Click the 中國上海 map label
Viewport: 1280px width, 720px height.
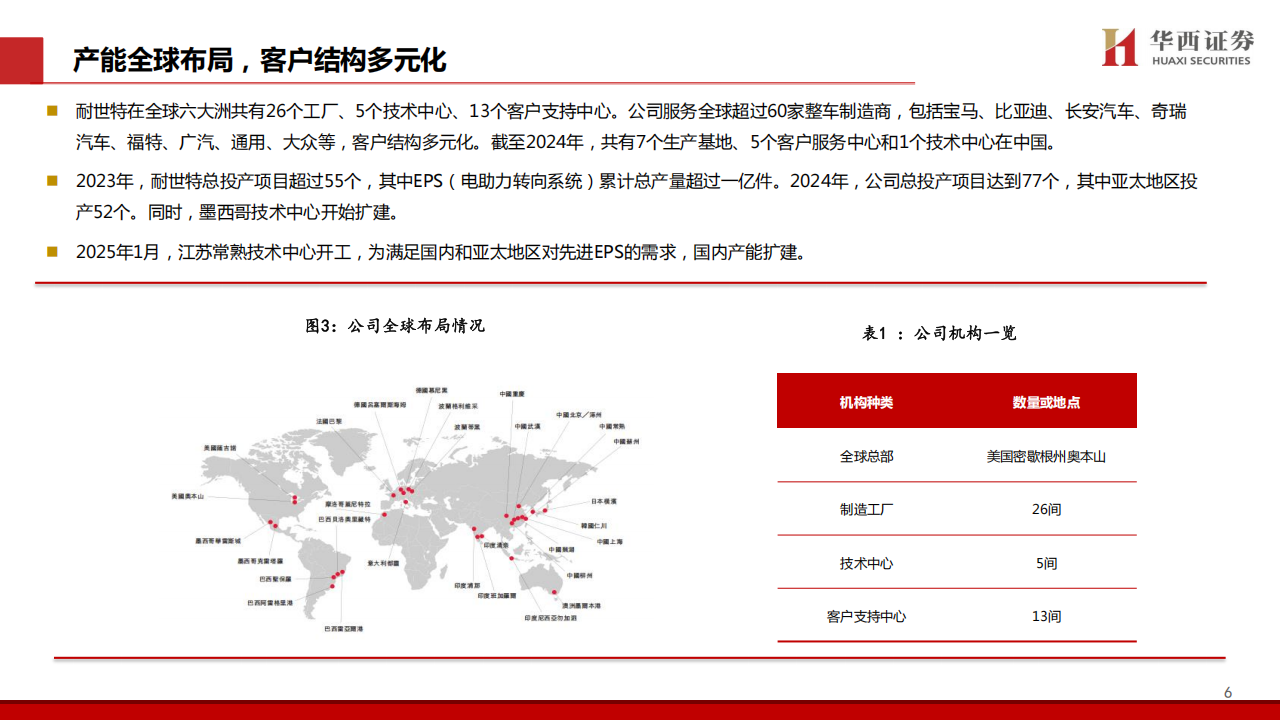pyautogui.click(x=610, y=541)
